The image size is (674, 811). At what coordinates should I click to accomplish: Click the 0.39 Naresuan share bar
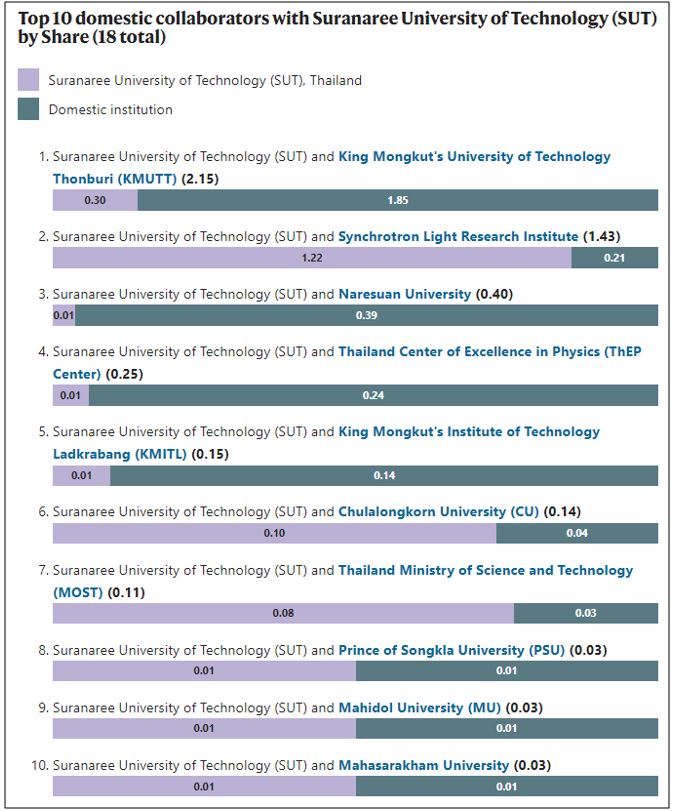[x=366, y=315]
